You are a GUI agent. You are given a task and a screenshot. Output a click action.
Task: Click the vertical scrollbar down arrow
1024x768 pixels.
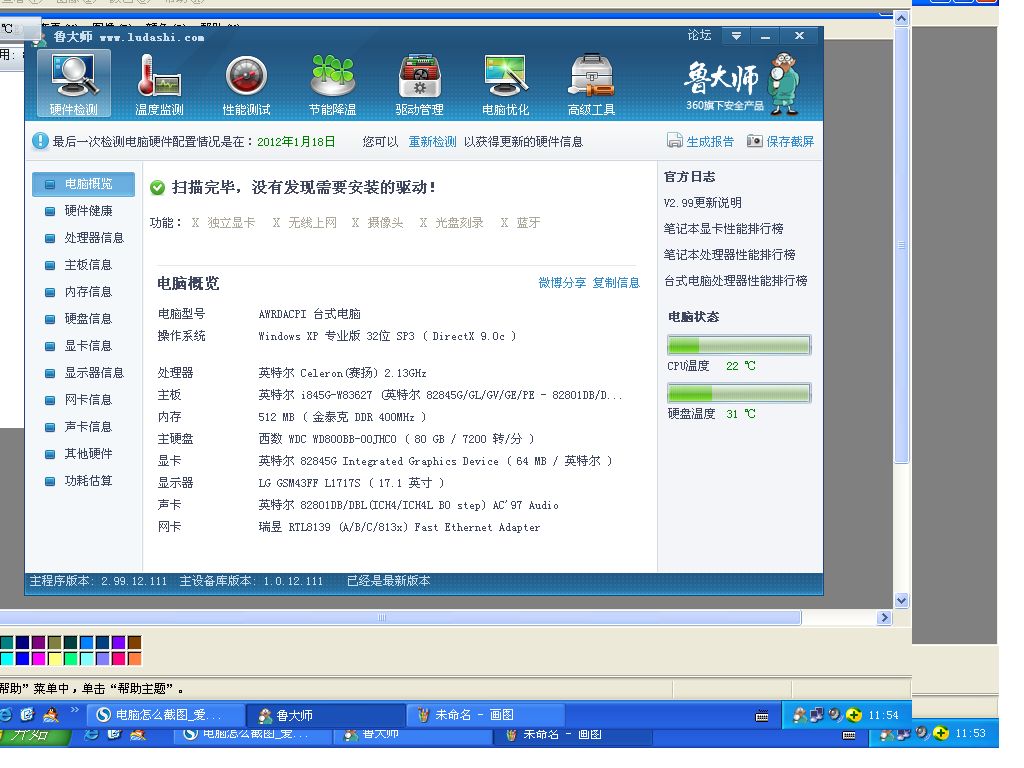pos(901,601)
